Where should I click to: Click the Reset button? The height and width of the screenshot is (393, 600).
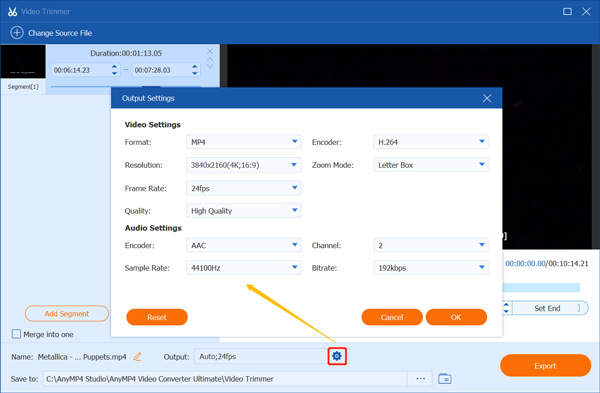point(157,317)
